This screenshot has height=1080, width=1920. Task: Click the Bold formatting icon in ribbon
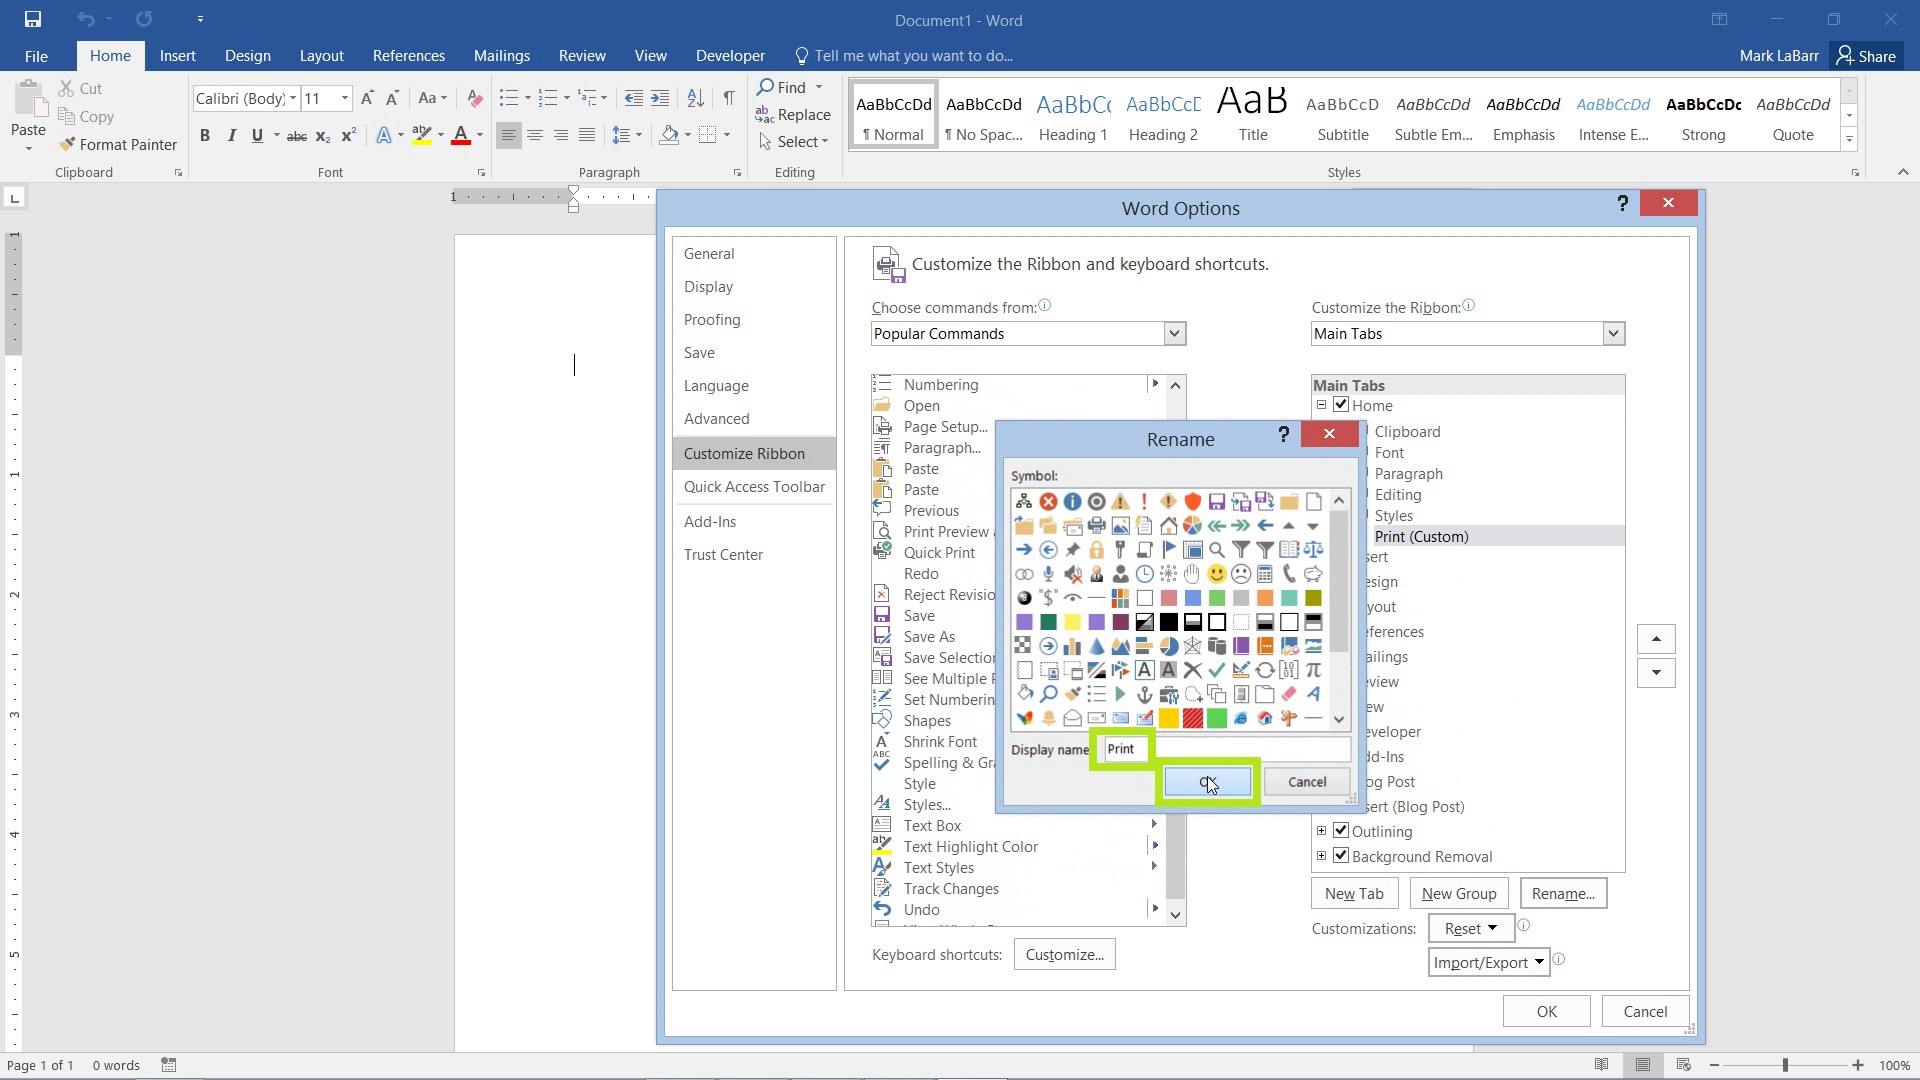click(x=204, y=136)
